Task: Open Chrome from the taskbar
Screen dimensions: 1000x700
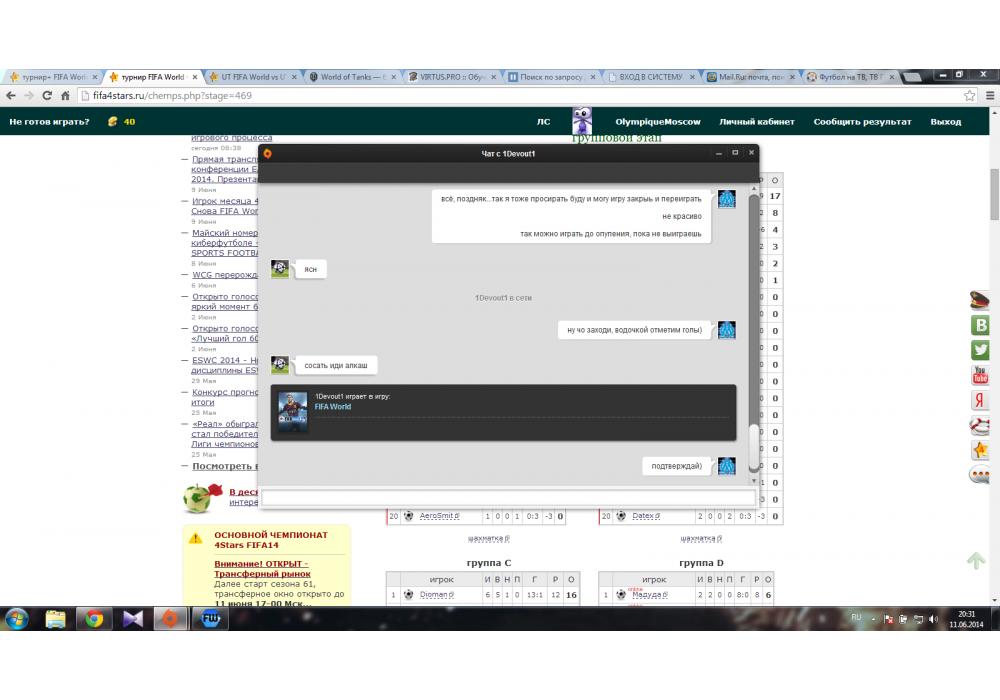Action: (x=94, y=618)
